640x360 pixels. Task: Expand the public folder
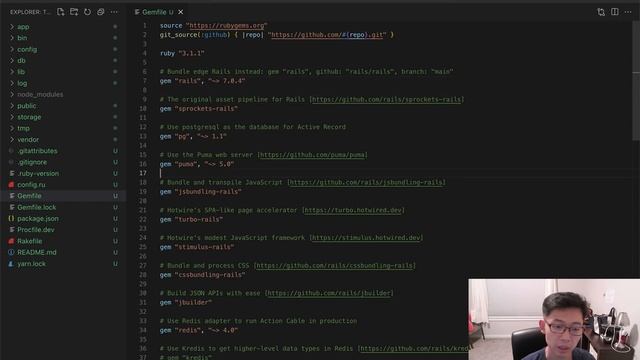click(x=27, y=106)
